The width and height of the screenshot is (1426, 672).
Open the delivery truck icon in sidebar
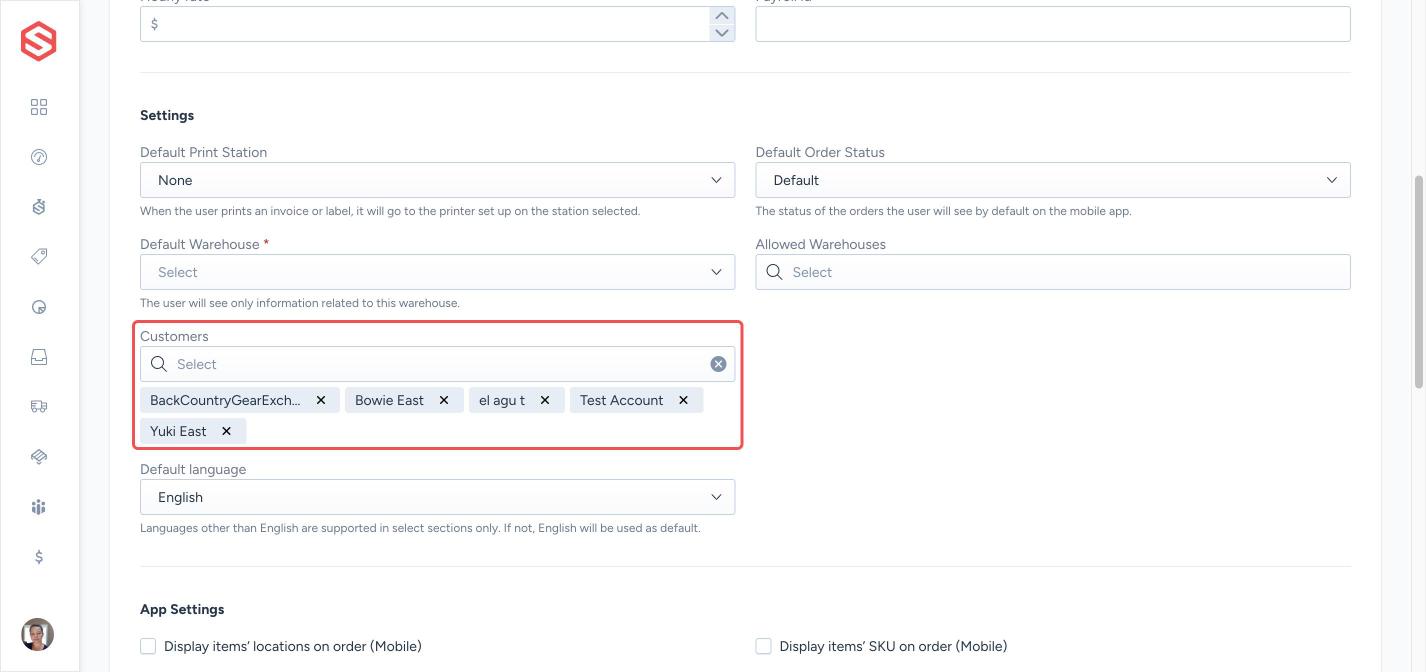(x=39, y=407)
